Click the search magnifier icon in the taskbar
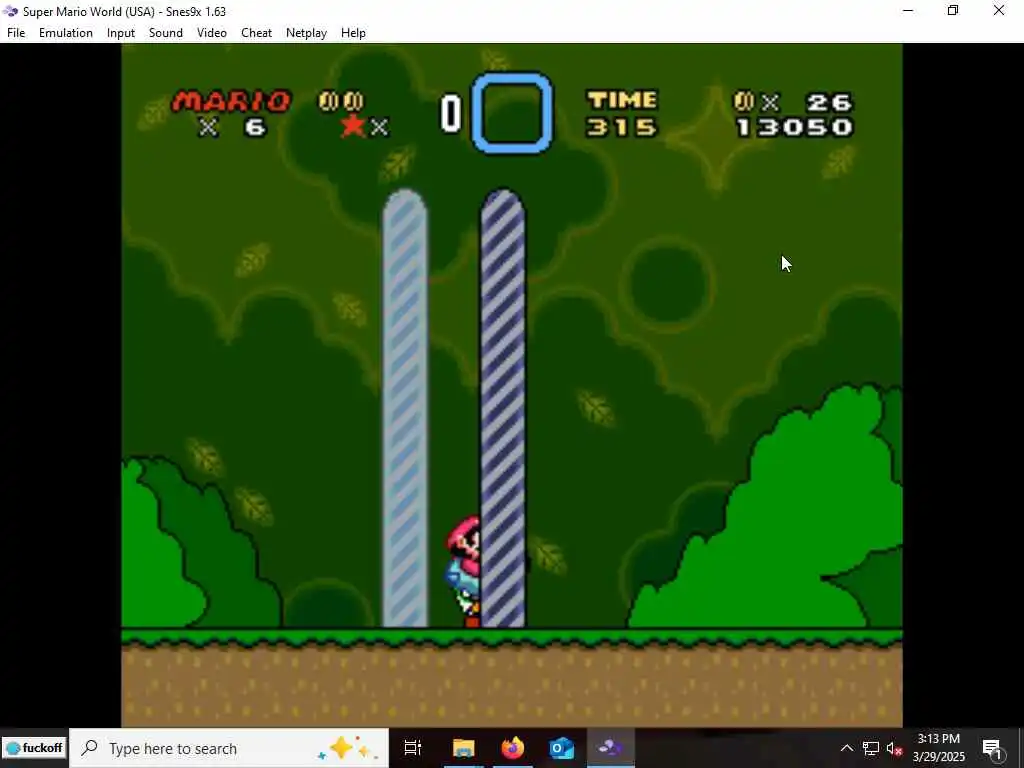This screenshot has width=1024, height=768. pyautogui.click(x=89, y=748)
